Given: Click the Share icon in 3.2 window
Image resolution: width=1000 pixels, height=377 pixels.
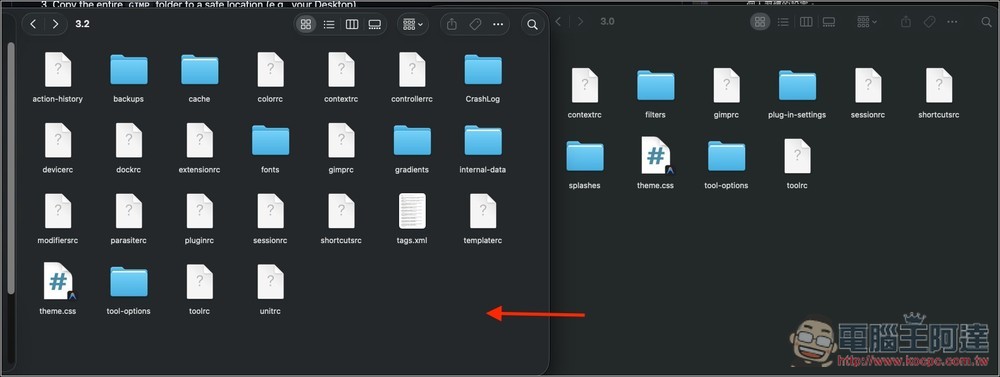Looking at the screenshot, I should (x=452, y=24).
